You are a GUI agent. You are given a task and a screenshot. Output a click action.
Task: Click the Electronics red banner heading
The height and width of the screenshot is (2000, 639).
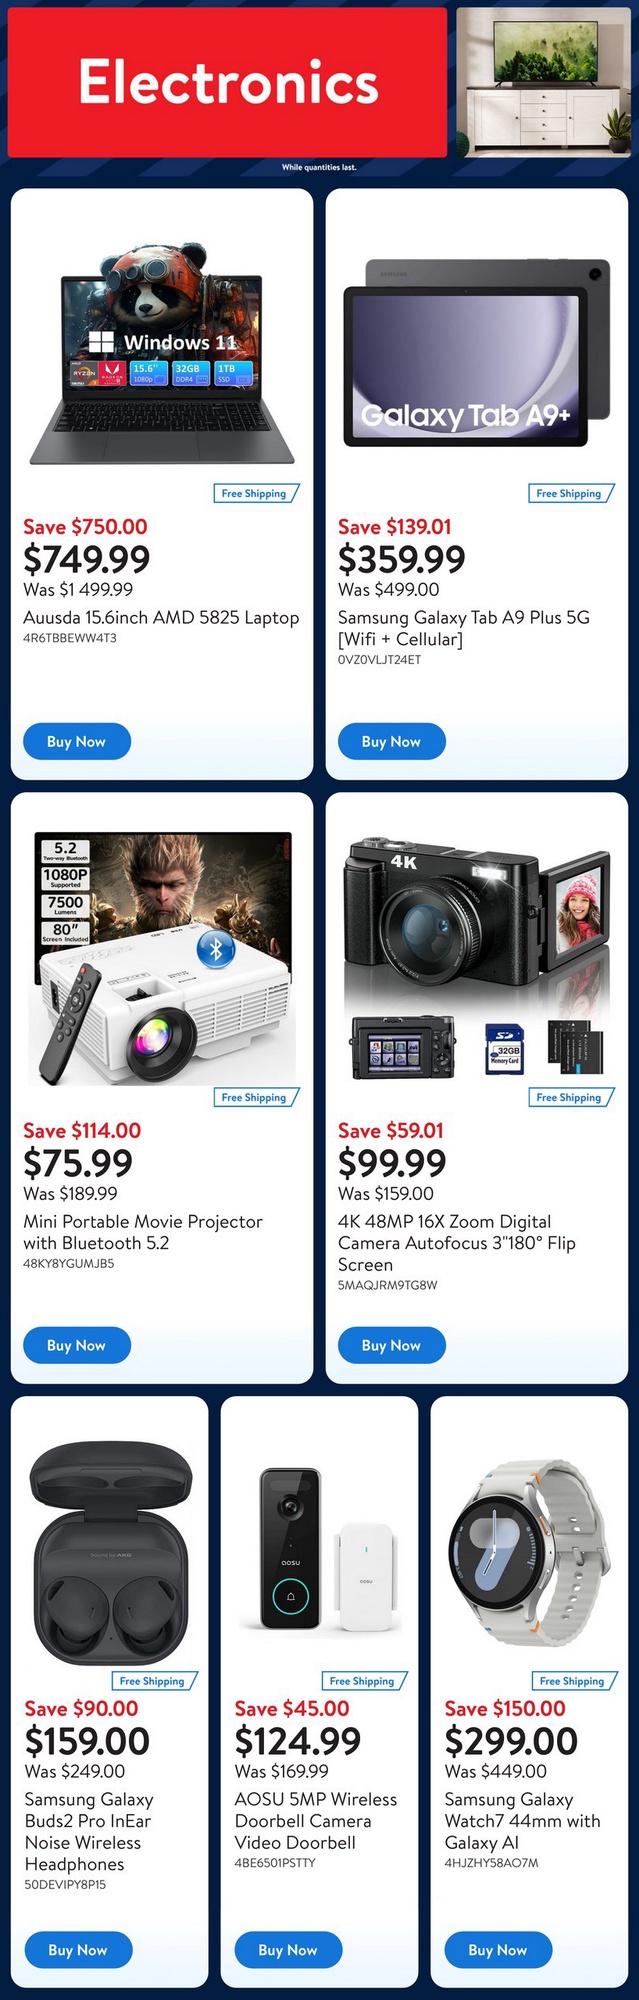227,82
